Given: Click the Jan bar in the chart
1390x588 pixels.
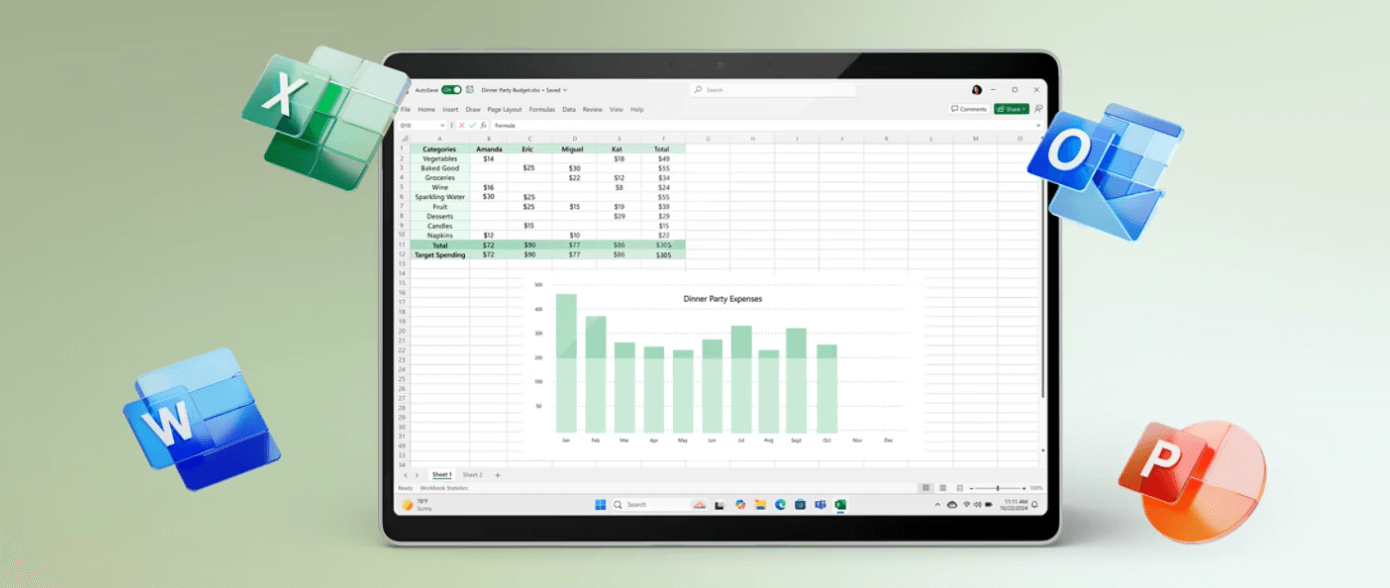Looking at the screenshot, I should (x=566, y=362).
